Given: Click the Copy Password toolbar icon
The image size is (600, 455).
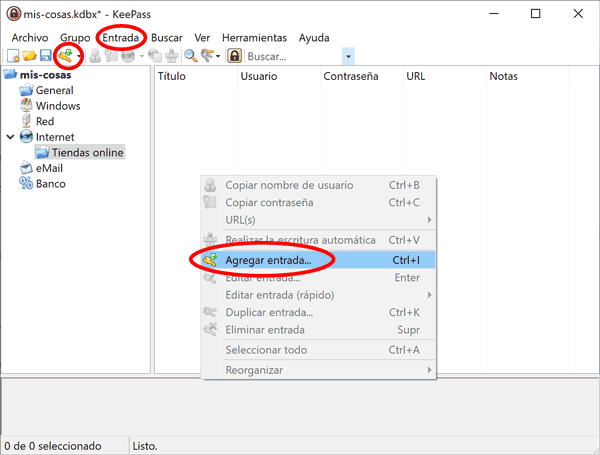Looking at the screenshot, I should coord(111,56).
